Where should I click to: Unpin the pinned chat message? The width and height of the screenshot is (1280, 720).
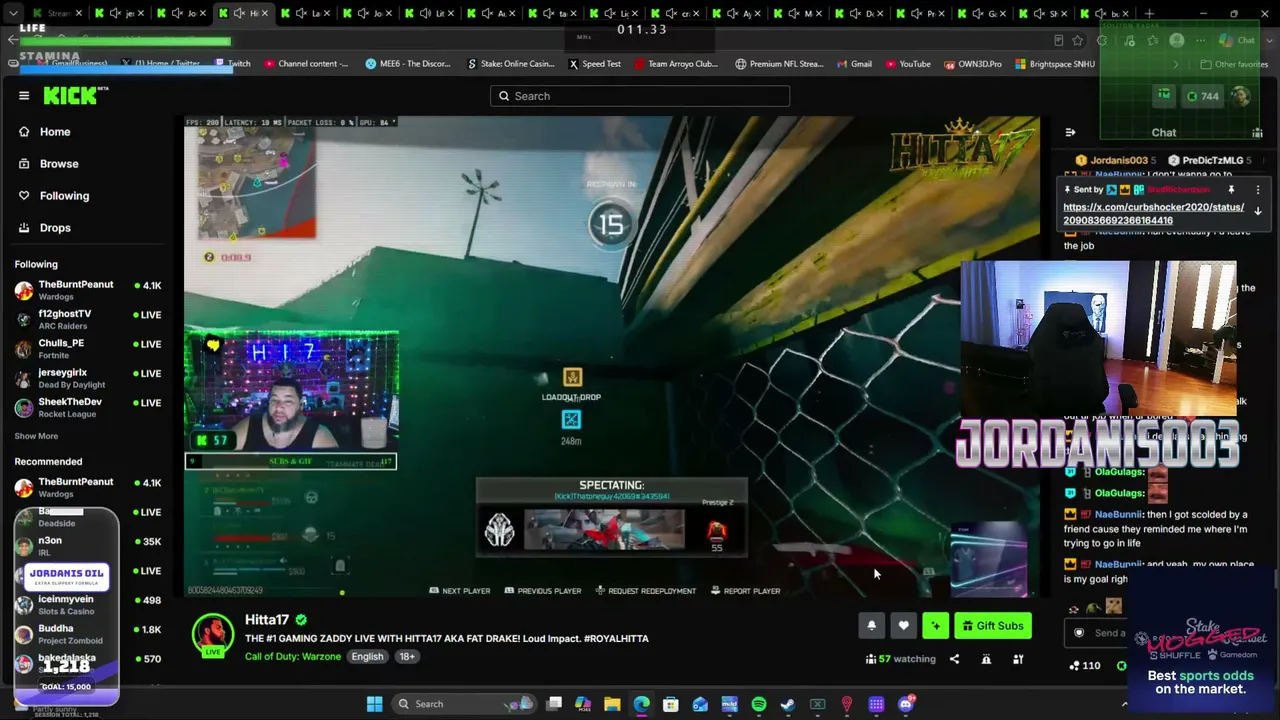coord(1231,190)
